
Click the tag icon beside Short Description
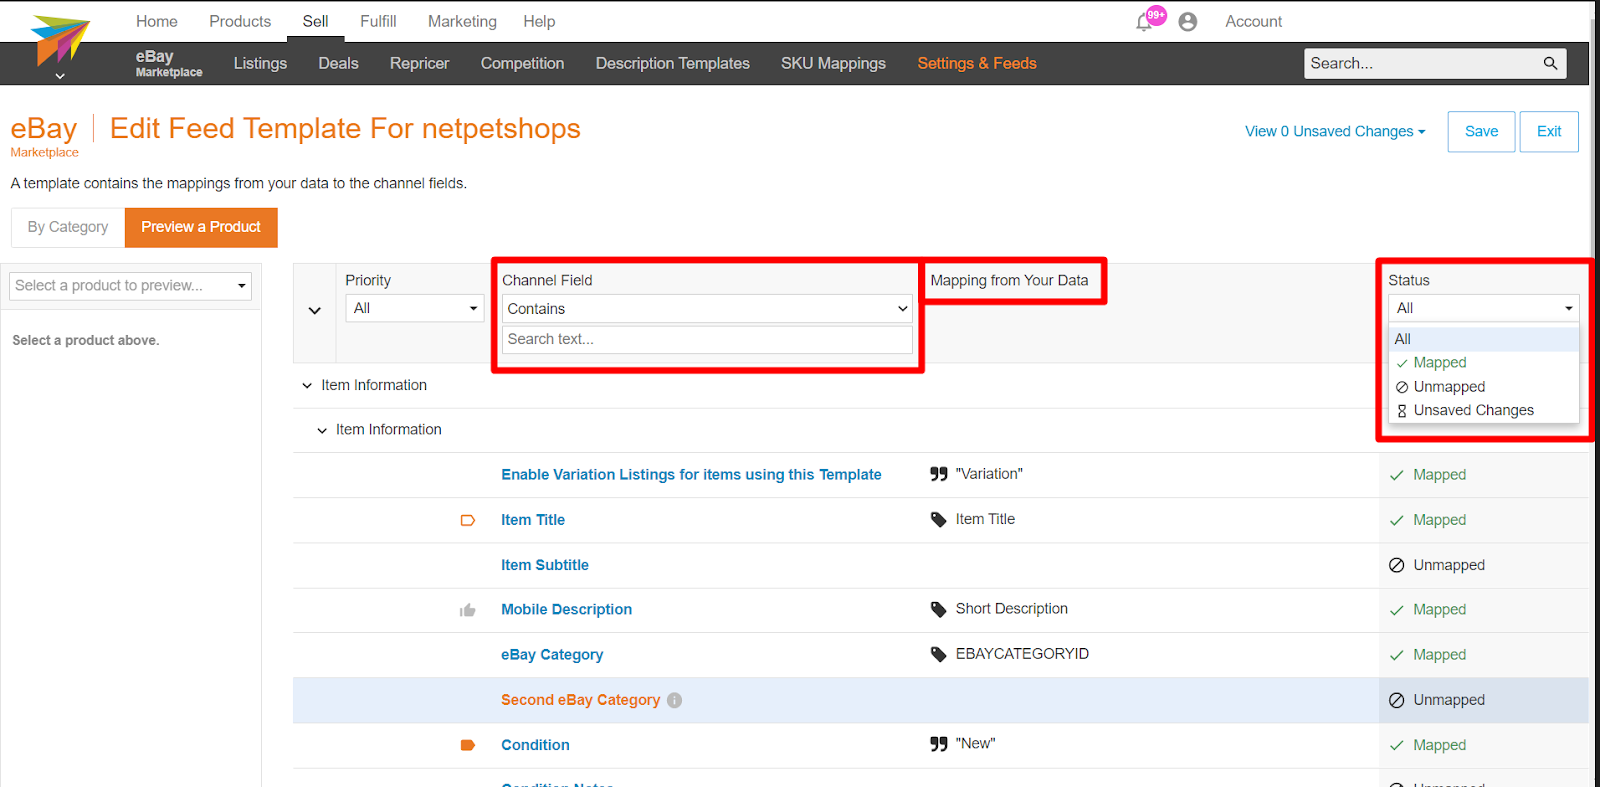tap(938, 609)
